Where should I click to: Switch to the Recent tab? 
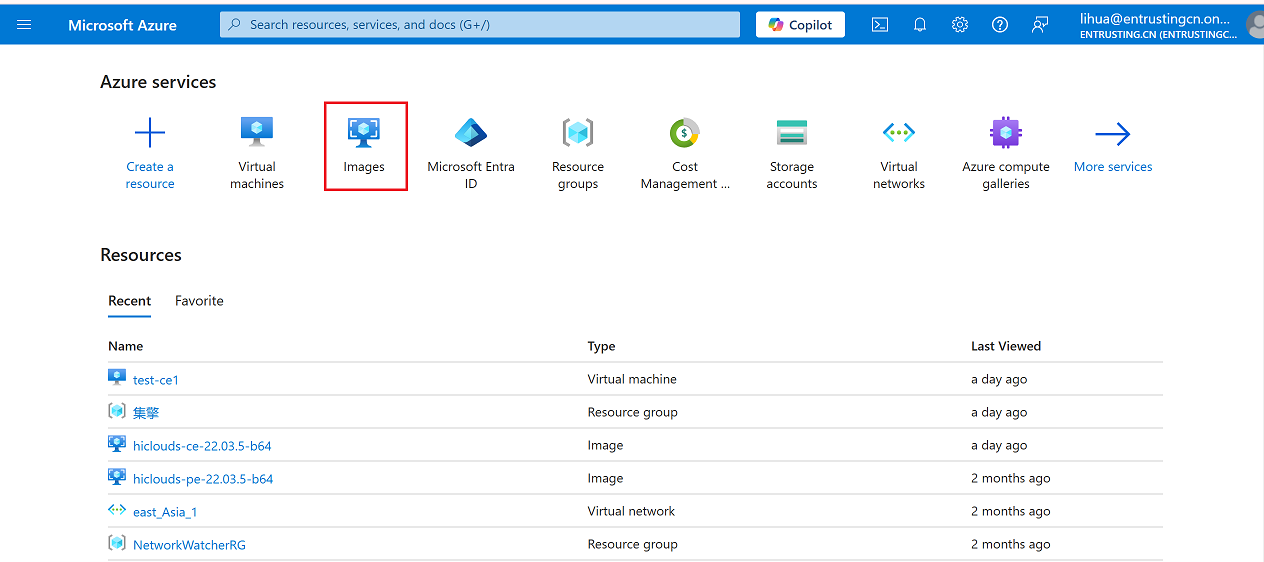click(x=129, y=301)
